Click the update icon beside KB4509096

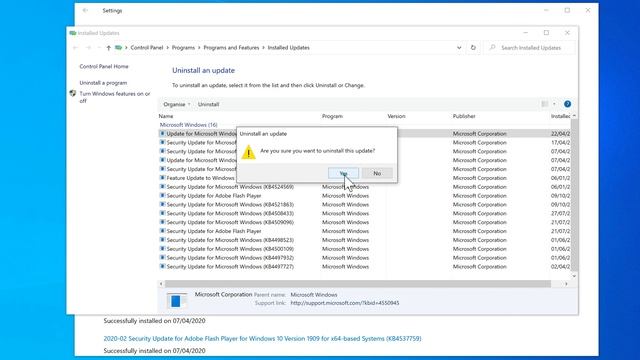pos(162,222)
